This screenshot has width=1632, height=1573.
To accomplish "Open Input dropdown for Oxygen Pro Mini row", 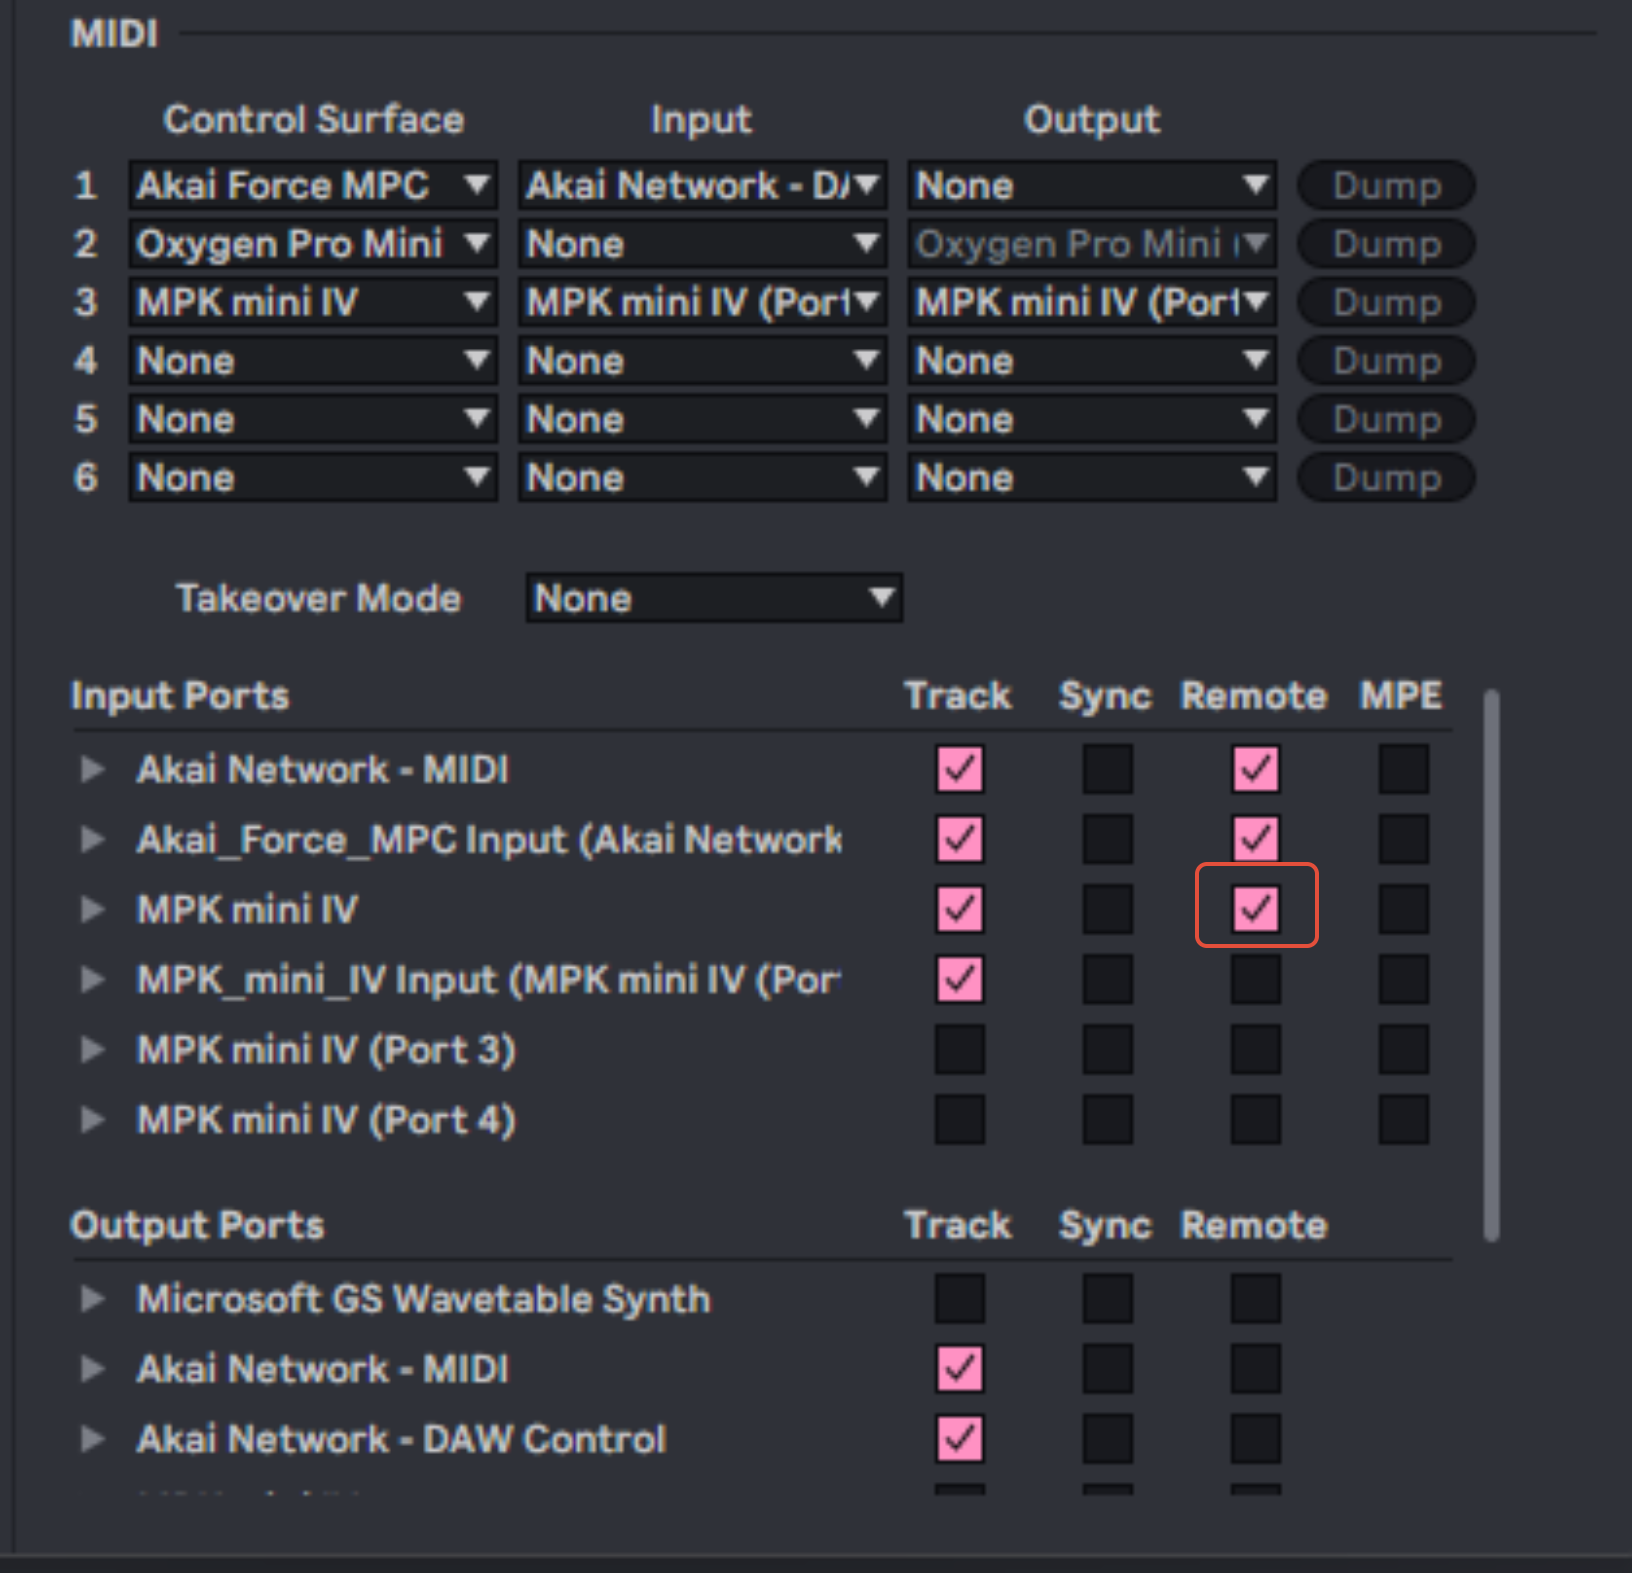I will (702, 244).
